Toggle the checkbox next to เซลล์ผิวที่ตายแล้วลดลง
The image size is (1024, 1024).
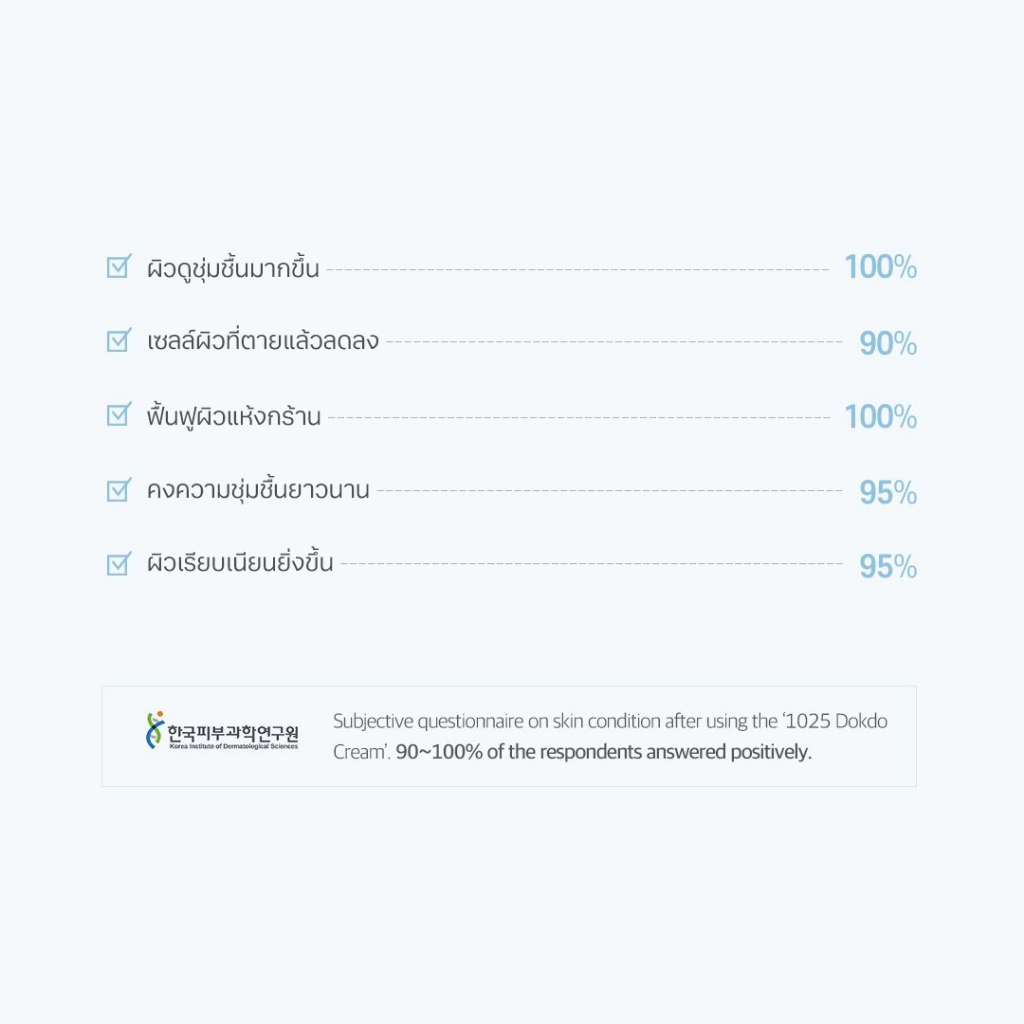[x=119, y=340]
